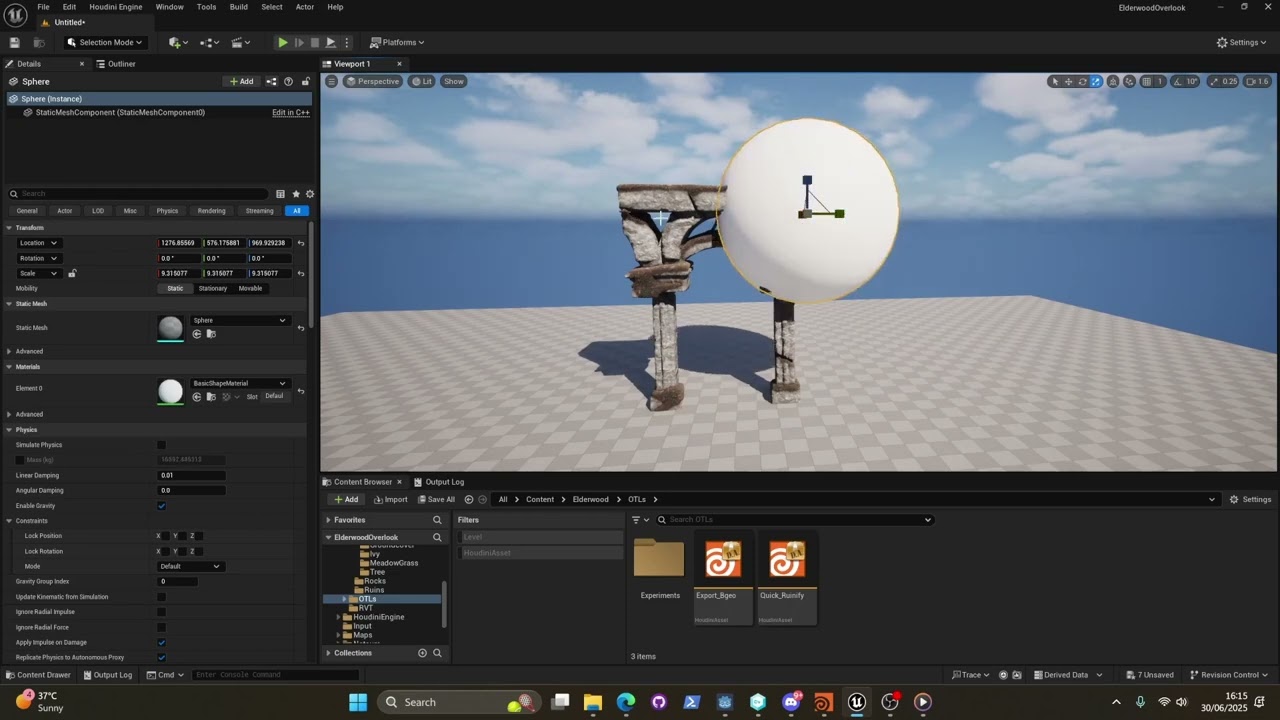This screenshot has height=720, width=1280.
Task: Open the property matrix grid icon
Action: (x=280, y=194)
